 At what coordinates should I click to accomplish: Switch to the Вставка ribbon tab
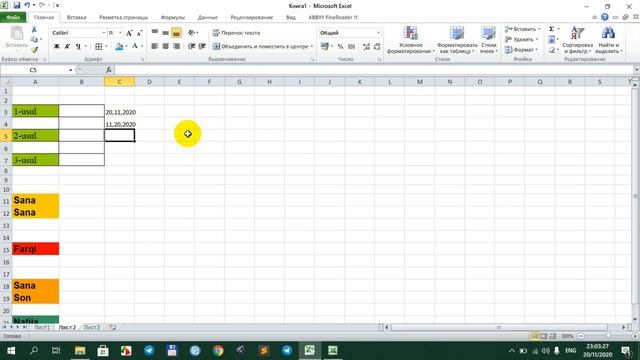[x=76, y=18]
